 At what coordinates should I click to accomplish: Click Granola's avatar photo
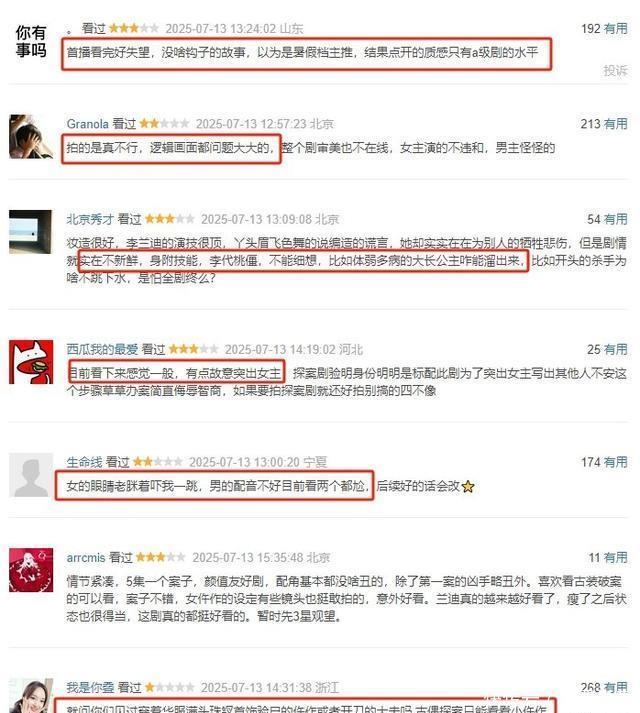tap(31, 137)
